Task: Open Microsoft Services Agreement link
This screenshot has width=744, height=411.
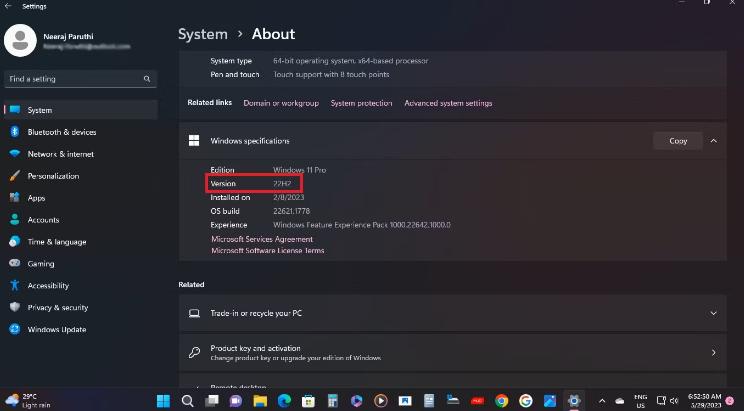Action: click(262, 239)
